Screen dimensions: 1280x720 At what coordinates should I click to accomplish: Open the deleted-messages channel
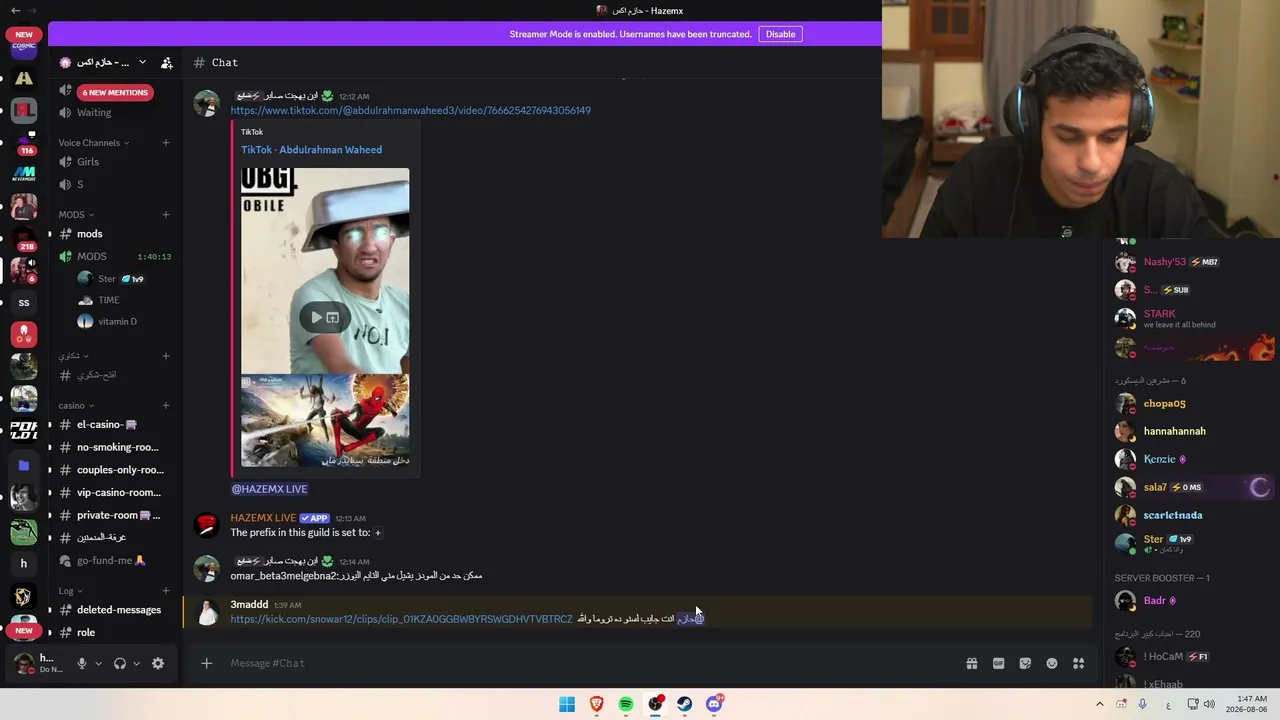point(113,610)
